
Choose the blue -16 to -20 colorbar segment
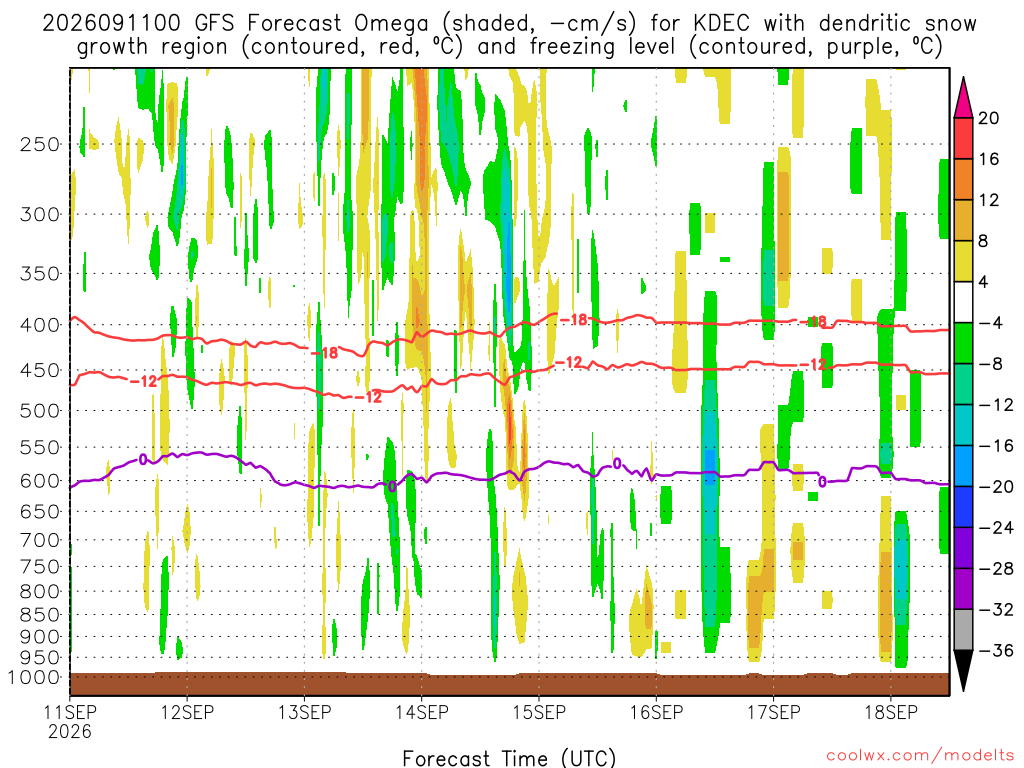coord(963,466)
